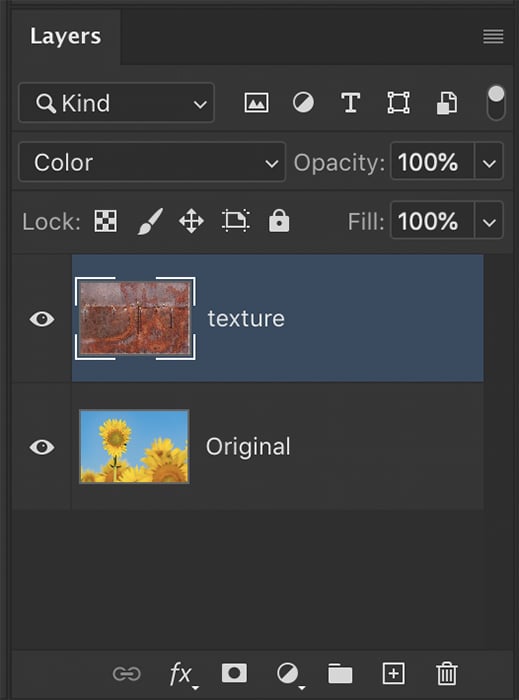This screenshot has width=519, height=700.
Task: Click the Fill label
Action: coord(366,221)
